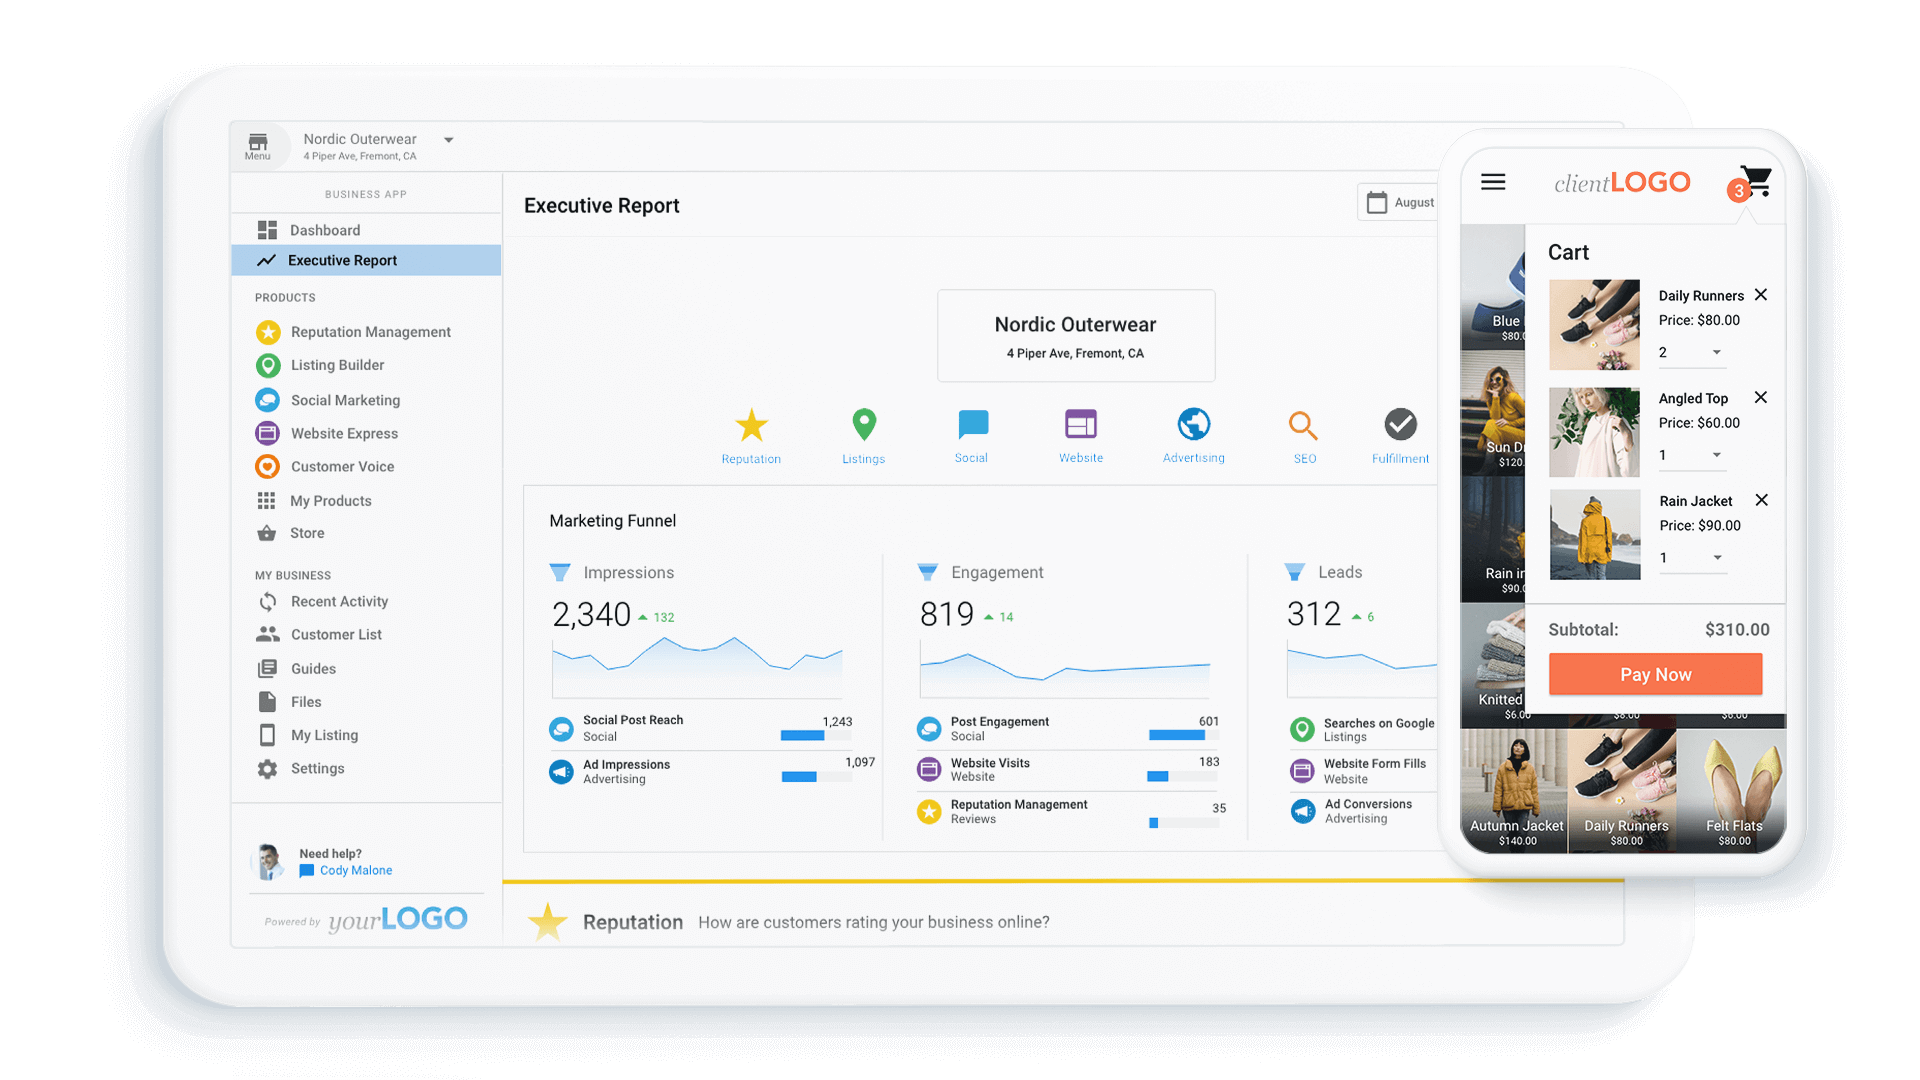
Task: Click the SEO icon in Executive Report
Action: pyautogui.click(x=1302, y=423)
